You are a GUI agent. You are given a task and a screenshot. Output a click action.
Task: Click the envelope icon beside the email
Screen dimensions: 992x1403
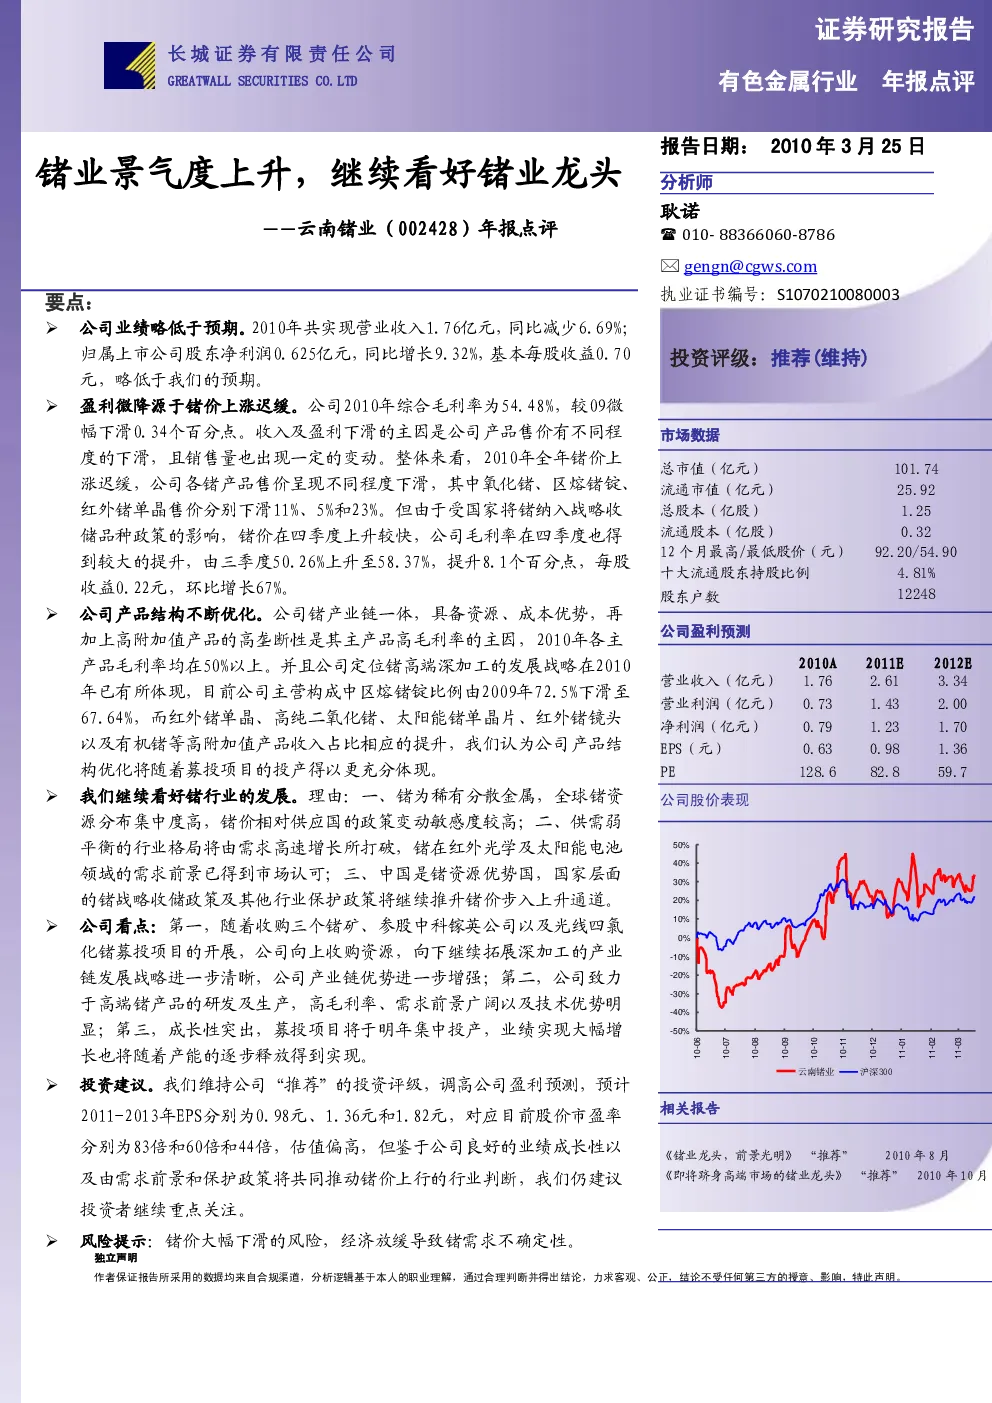pyautogui.click(x=669, y=266)
